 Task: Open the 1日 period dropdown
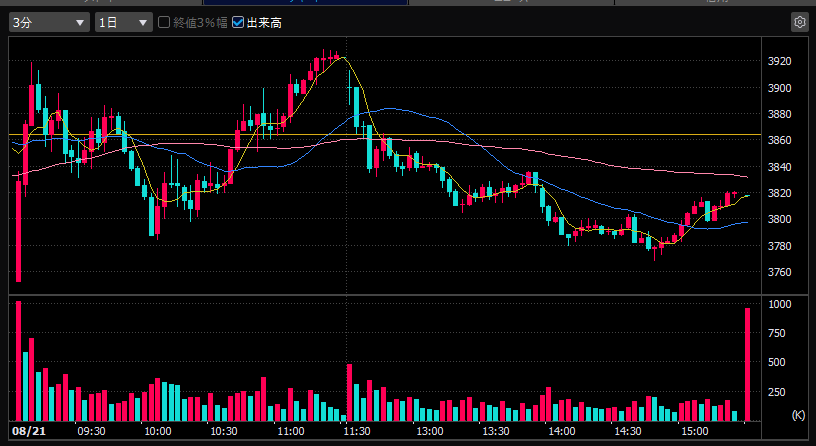(x=123, y=22)
